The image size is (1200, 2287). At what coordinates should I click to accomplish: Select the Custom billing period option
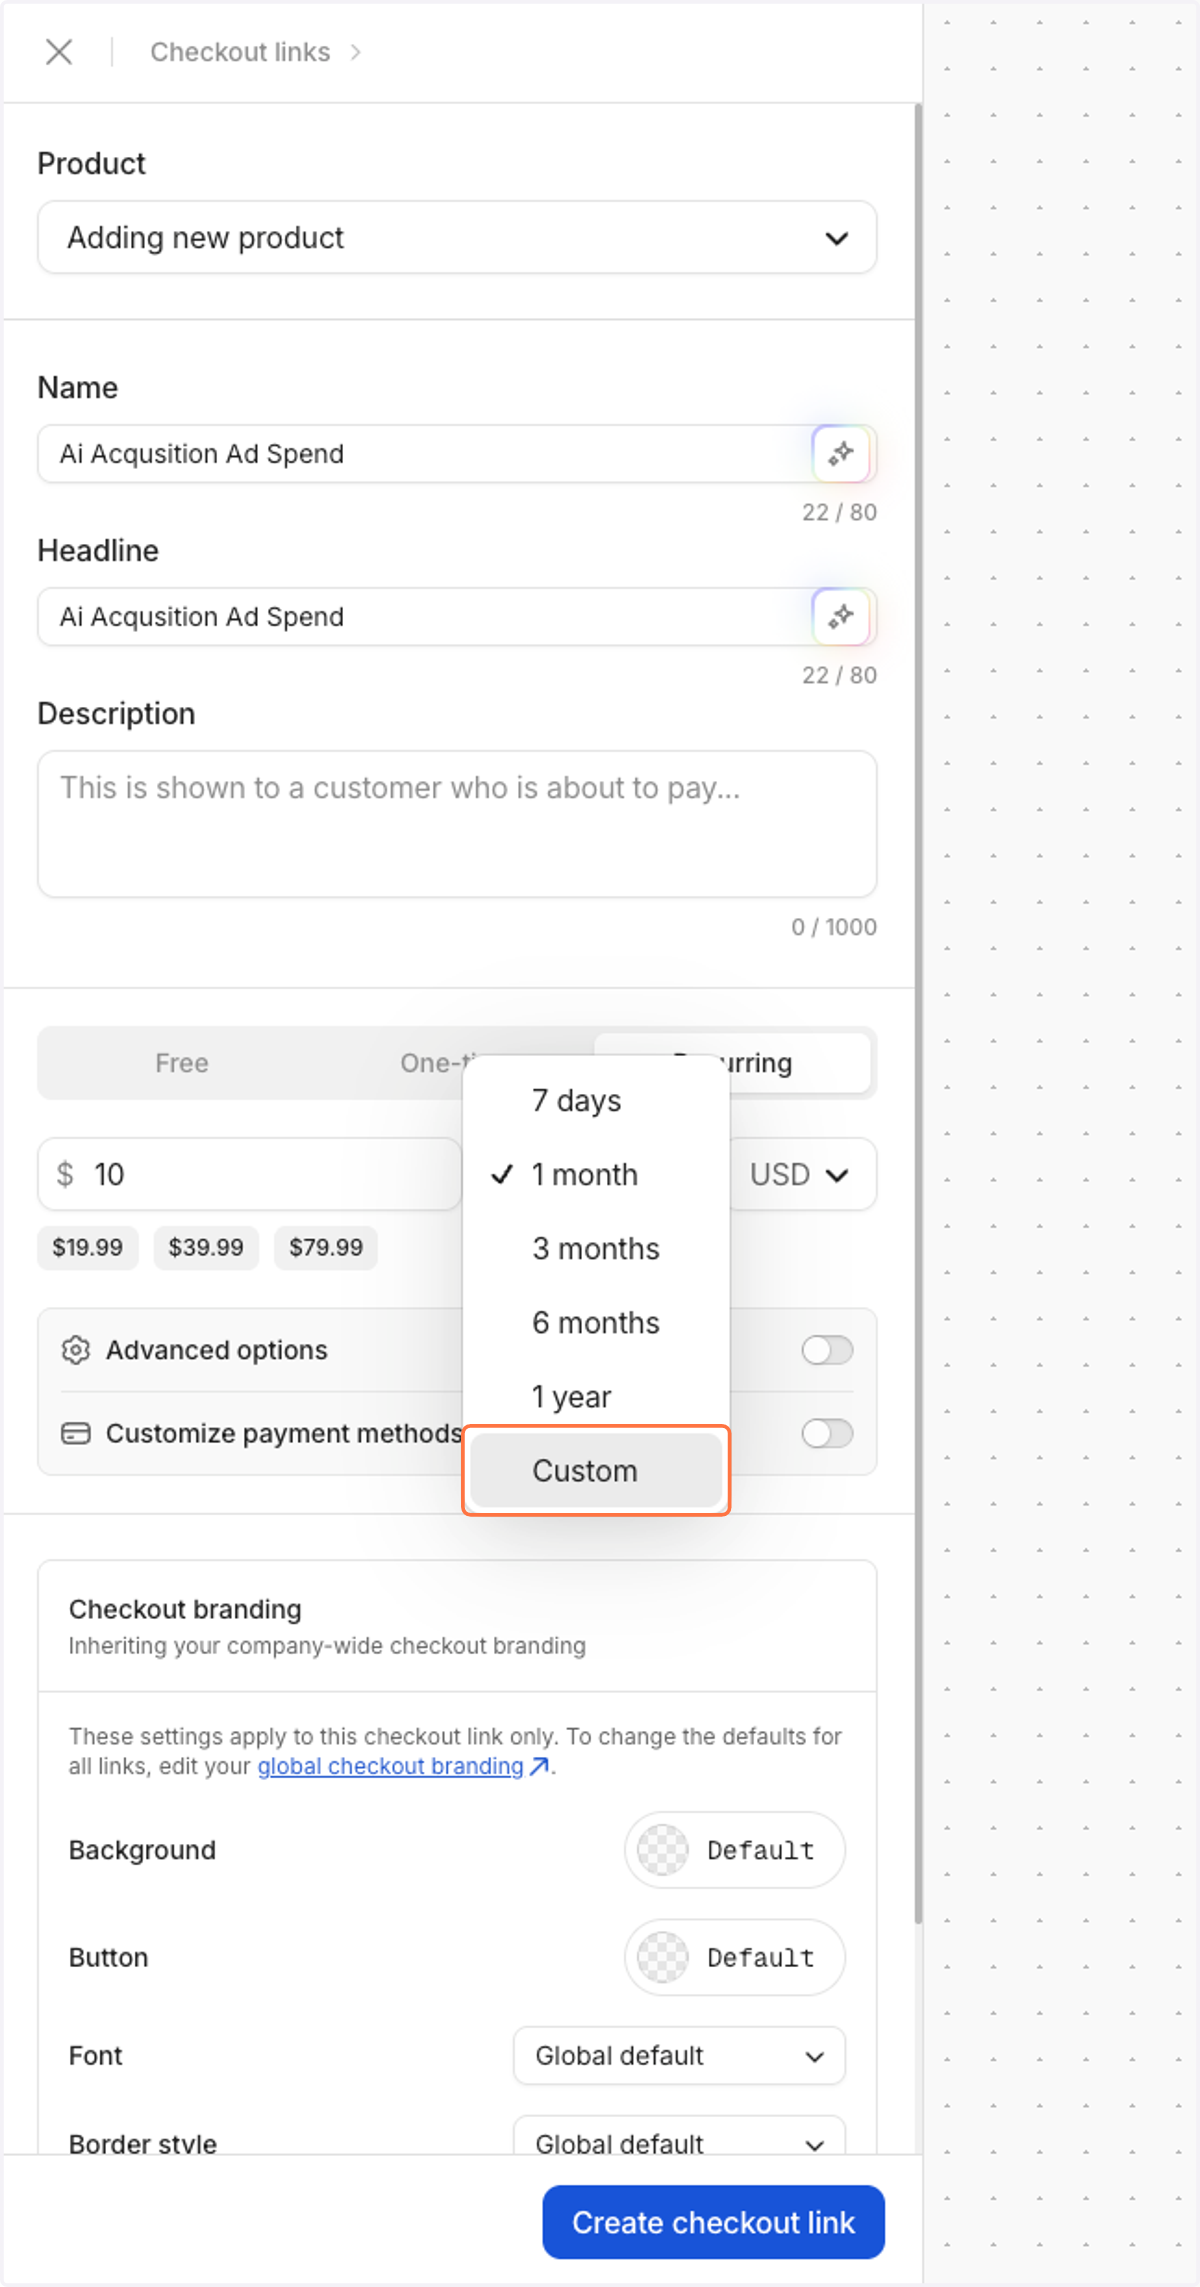click(x=596, y=1471)
